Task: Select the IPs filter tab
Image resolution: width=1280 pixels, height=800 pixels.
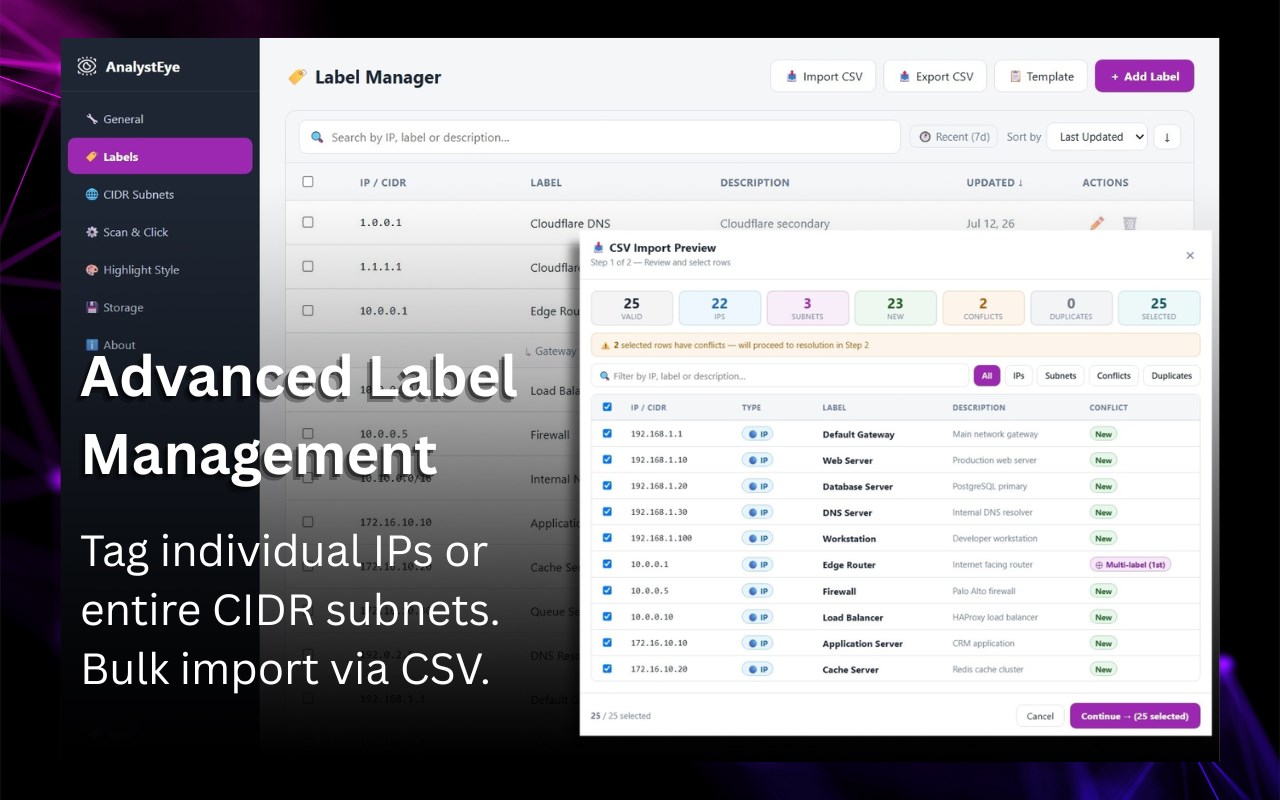Action: 1018,376
